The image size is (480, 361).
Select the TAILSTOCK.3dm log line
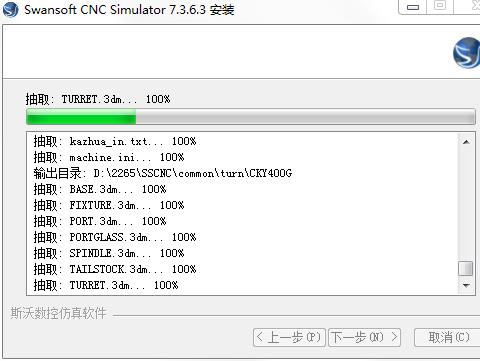click(115, 269)
